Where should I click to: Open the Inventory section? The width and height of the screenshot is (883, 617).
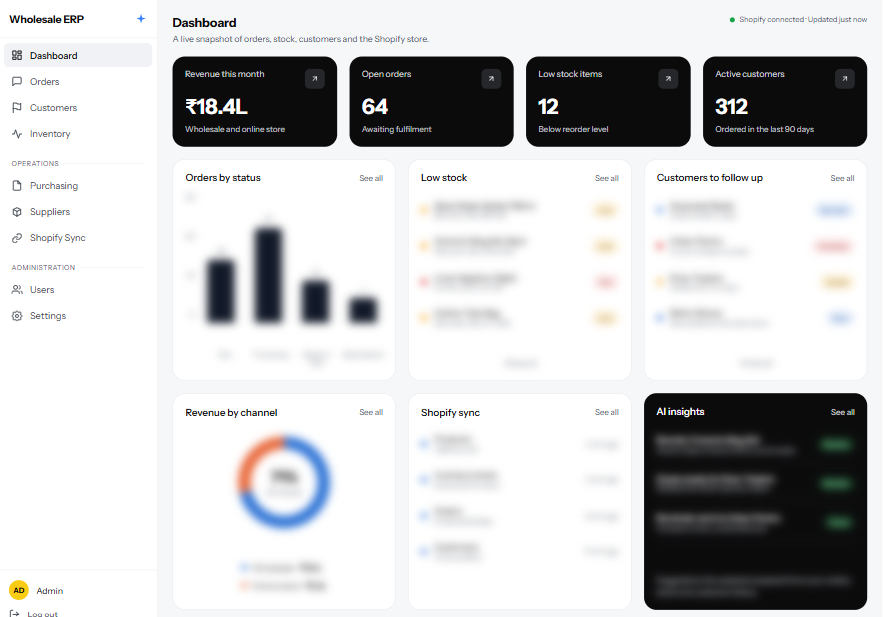coord(78,133)
